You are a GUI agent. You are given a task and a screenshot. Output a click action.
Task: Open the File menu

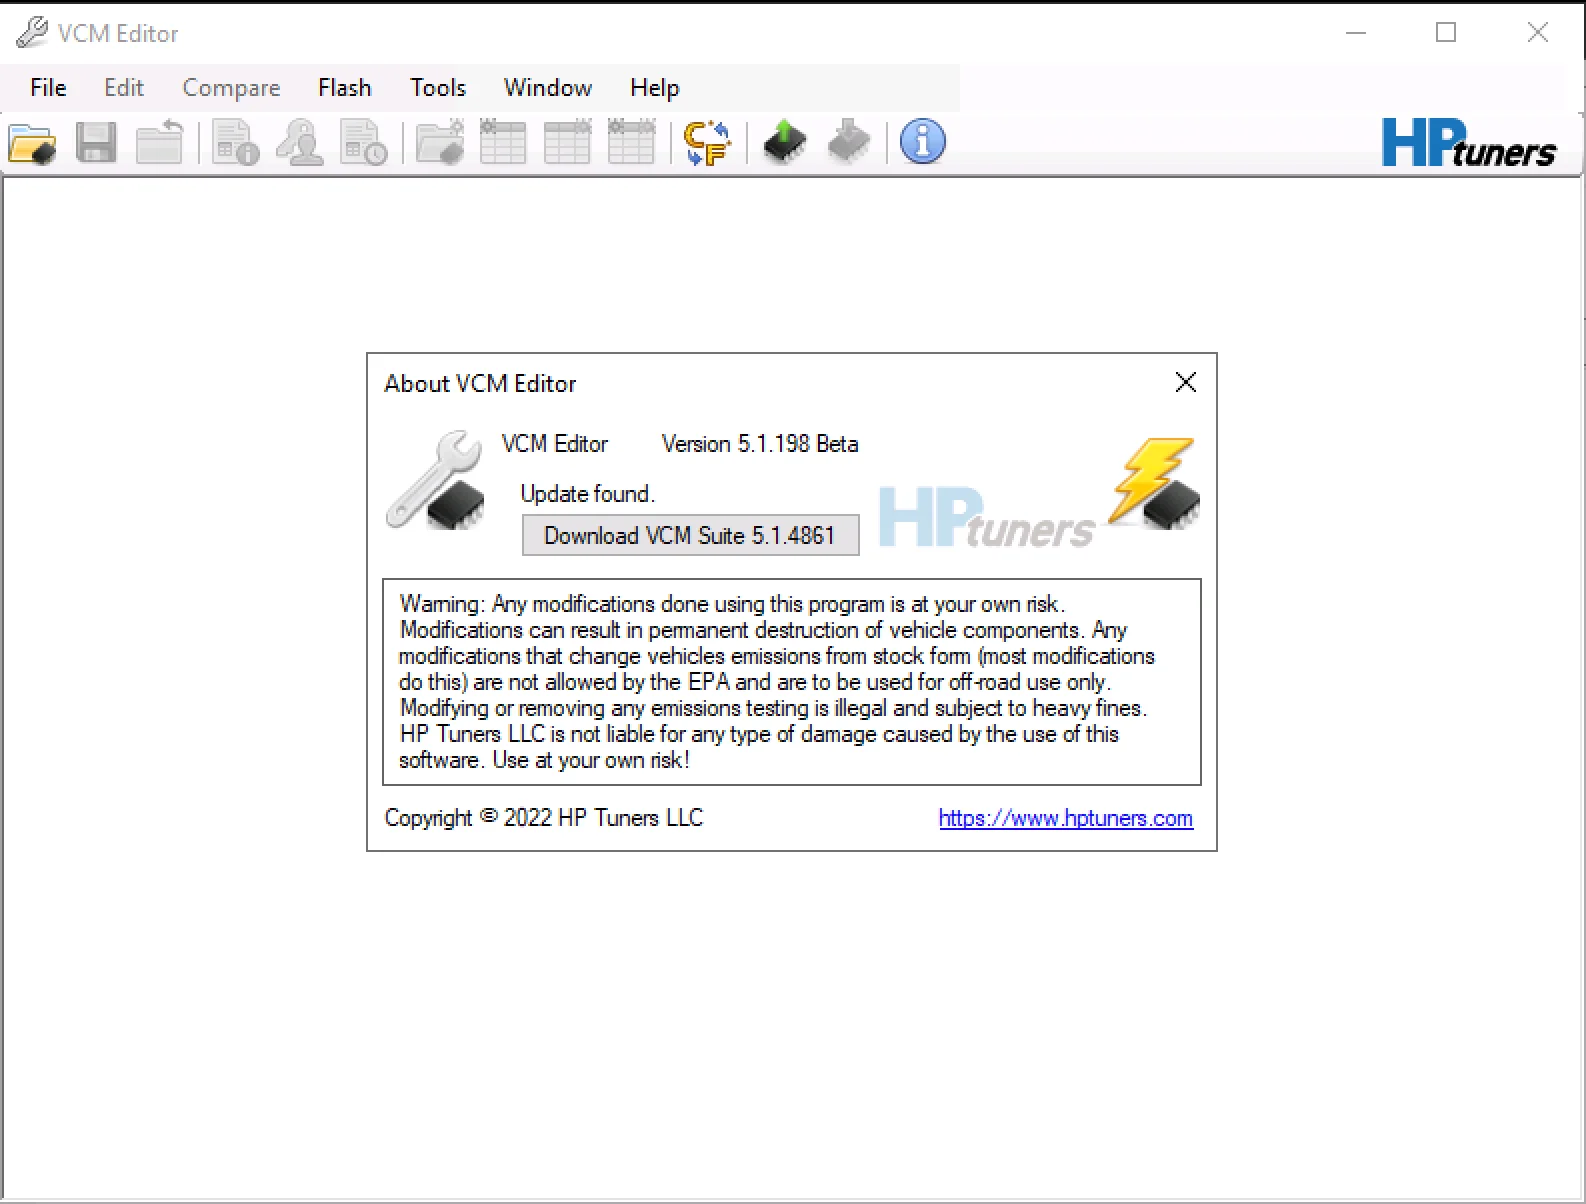pyautogui.click(x=48, y=88)
